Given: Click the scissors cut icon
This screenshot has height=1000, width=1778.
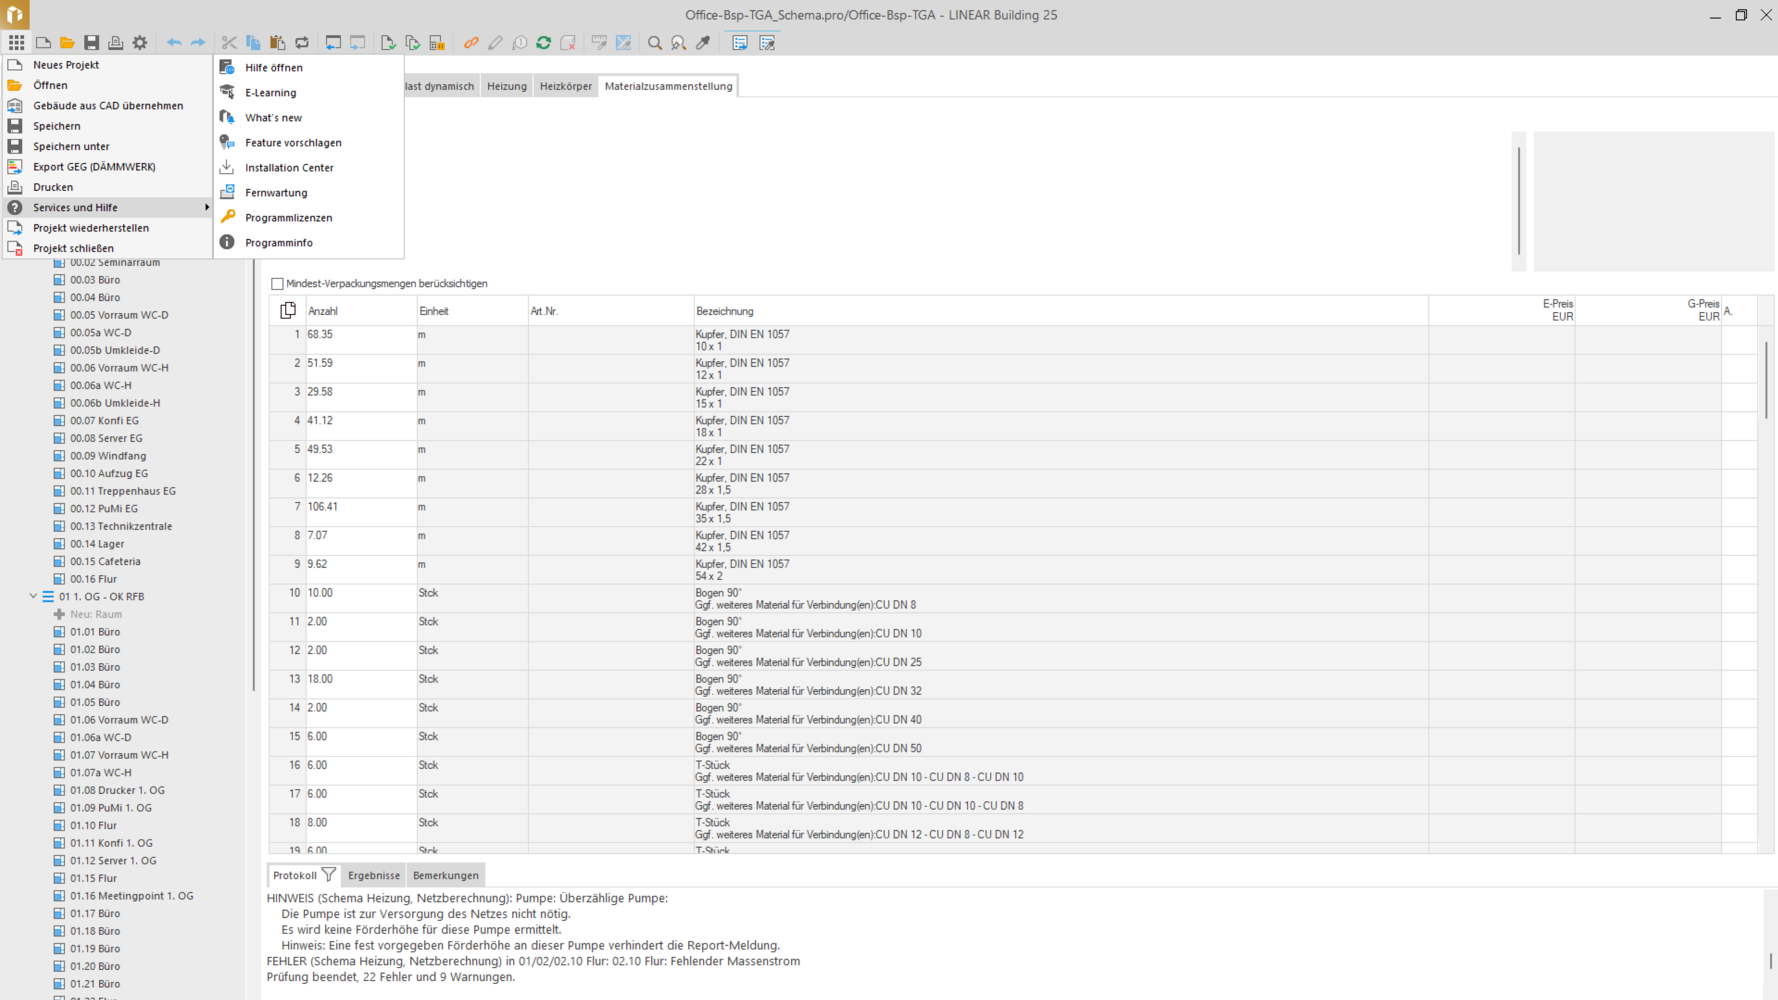Looking at the screenshot, I should (229, 43).
